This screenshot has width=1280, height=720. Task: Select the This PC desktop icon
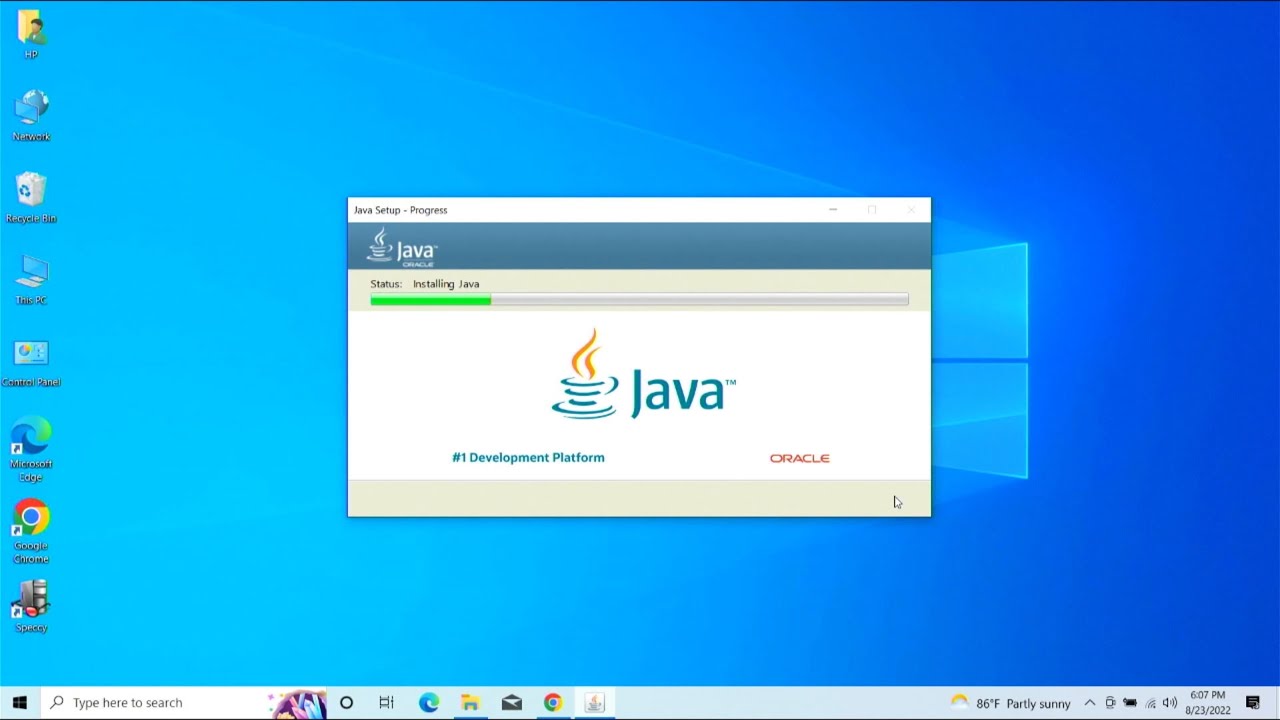coord(31,280)
